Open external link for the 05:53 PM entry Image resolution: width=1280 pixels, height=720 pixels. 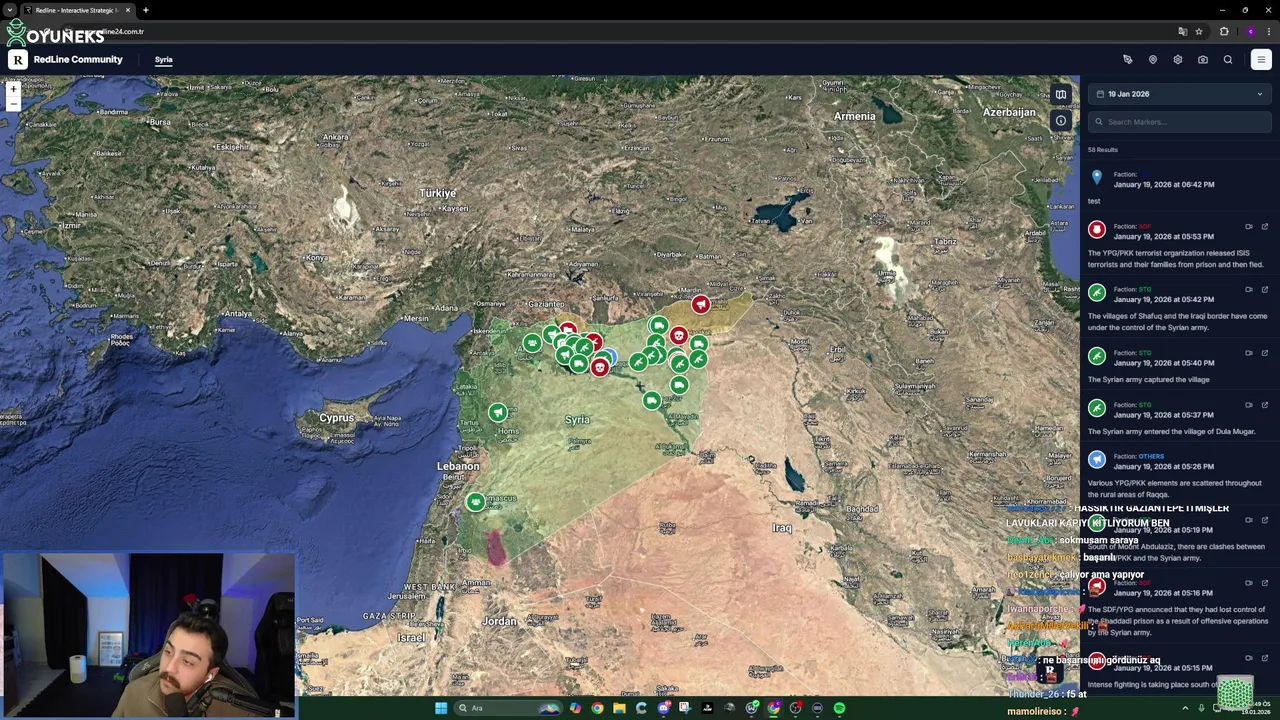click(x=1265, y=227)
